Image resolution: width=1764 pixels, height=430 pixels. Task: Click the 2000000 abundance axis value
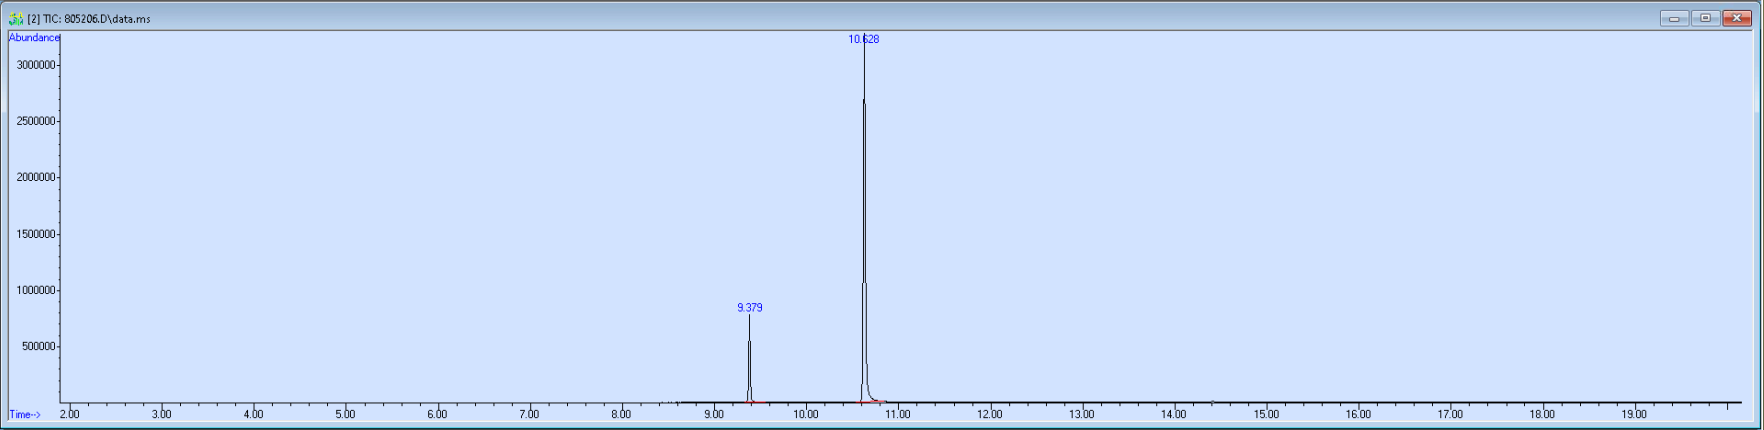pos(35,177)
